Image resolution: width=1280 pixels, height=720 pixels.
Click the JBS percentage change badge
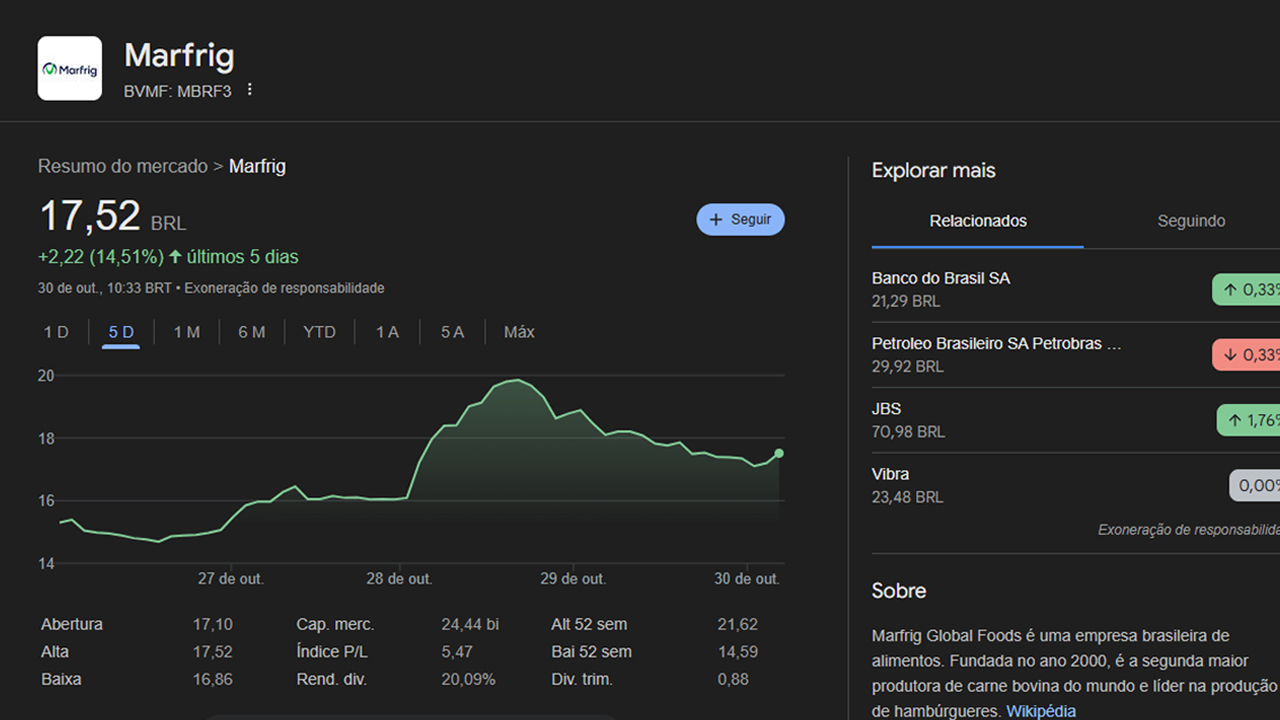pyautogui.click(x=1250, y=420)
